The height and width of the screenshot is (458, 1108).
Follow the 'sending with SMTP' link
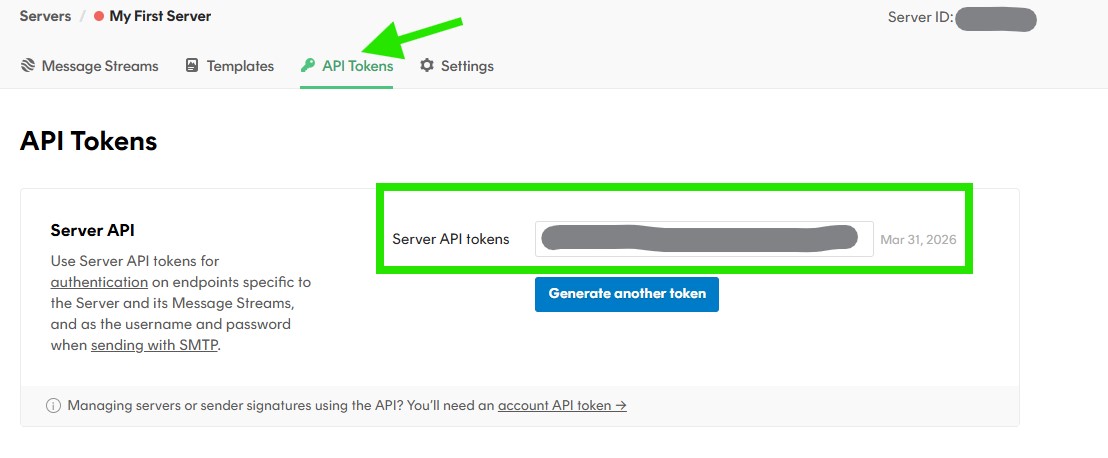[x=154, y=345]
